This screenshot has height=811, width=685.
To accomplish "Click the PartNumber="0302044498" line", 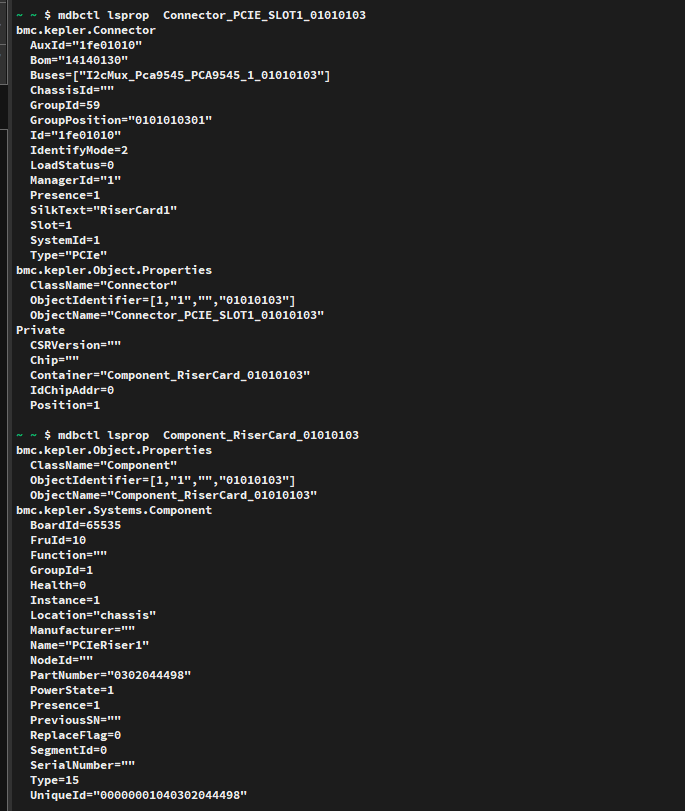I will (x=110, y=675).
